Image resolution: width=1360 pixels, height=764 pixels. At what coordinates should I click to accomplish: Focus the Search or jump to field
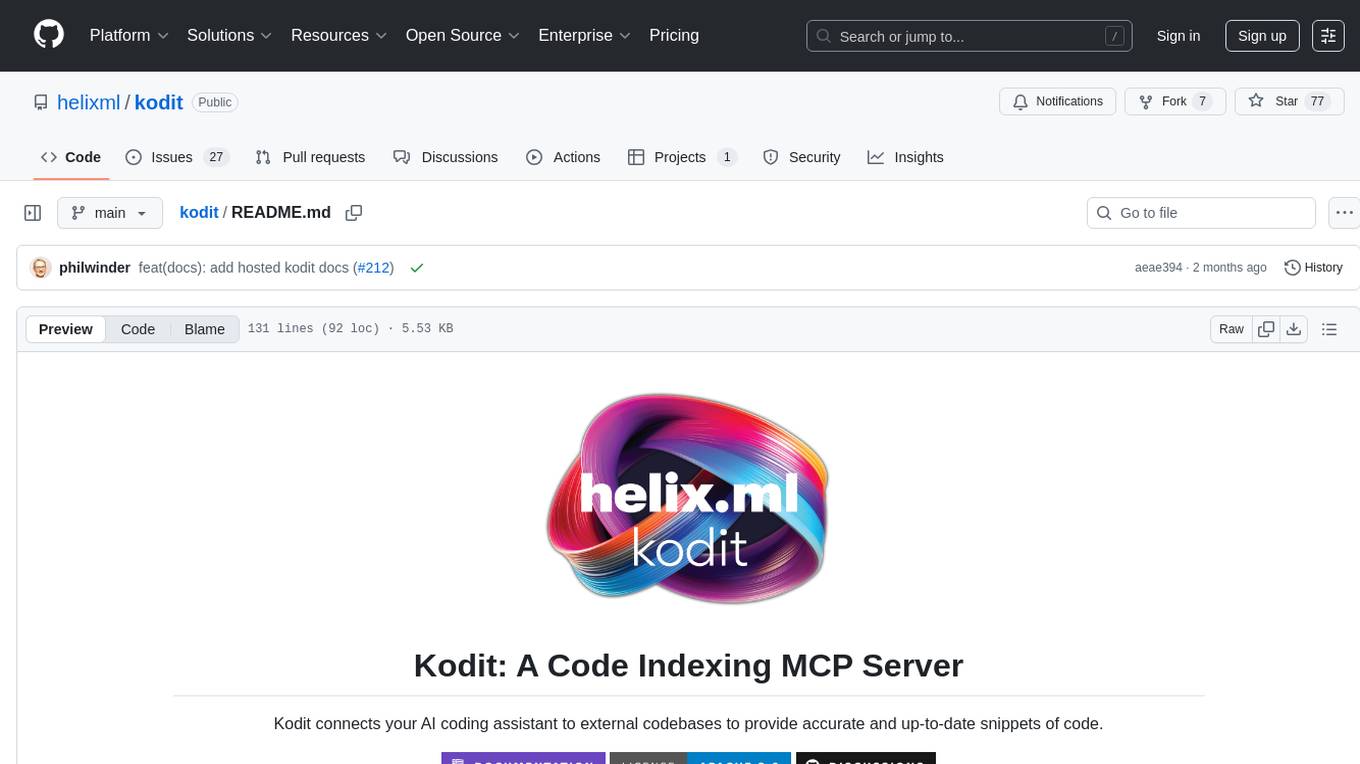pyautogui.click(x=969, y=36)
